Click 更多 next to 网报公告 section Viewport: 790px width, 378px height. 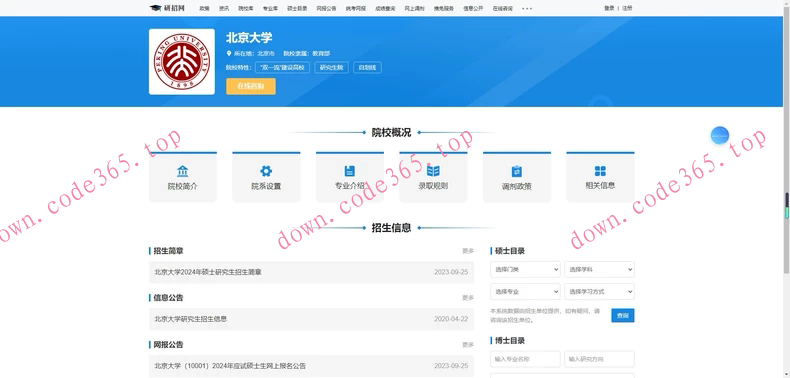point(468,345)
